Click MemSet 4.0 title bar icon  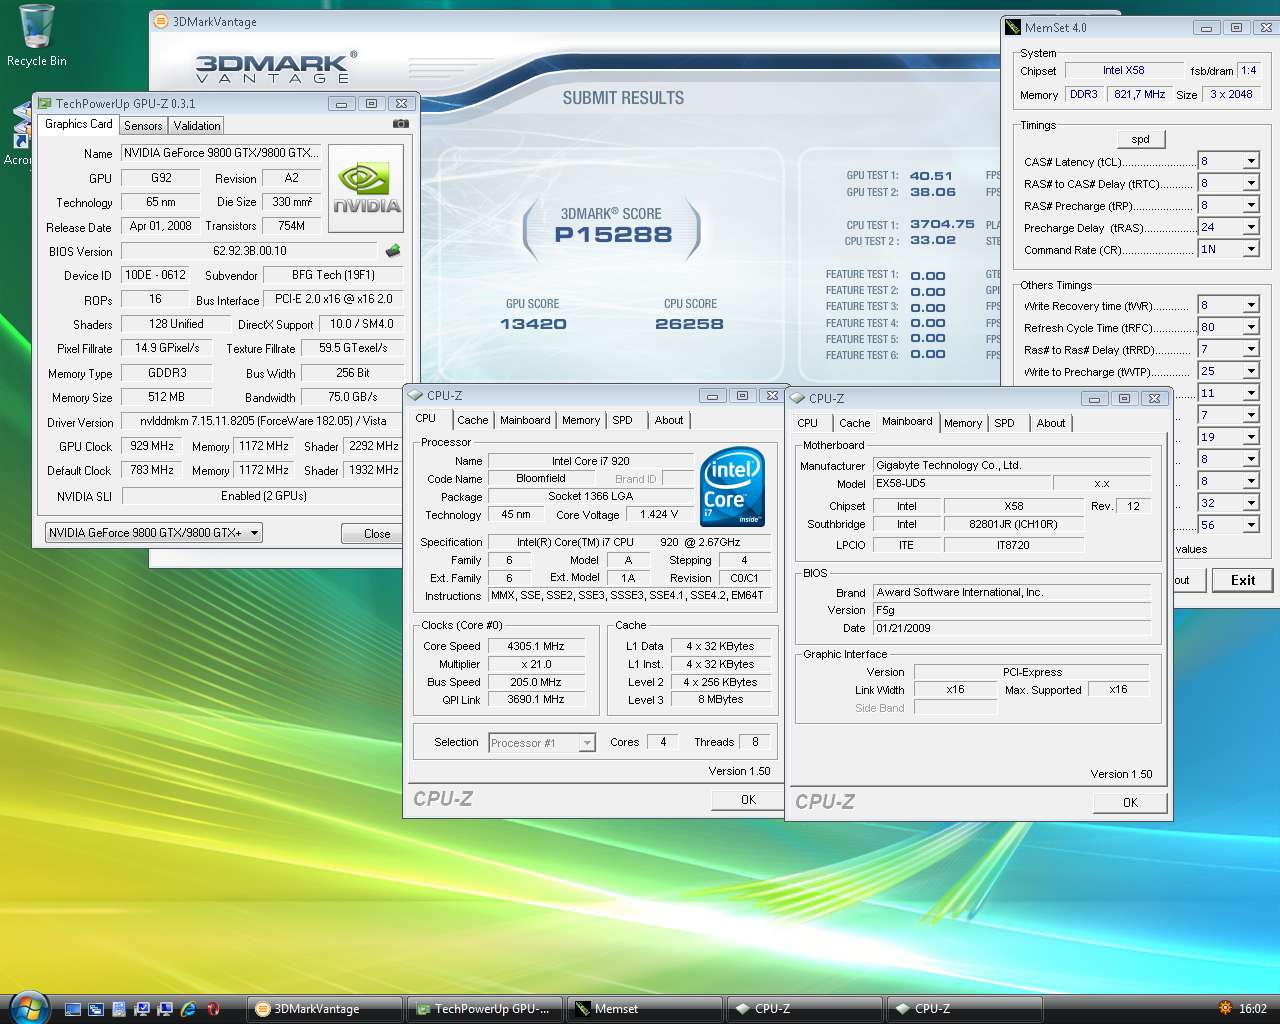pos(1014,27)
